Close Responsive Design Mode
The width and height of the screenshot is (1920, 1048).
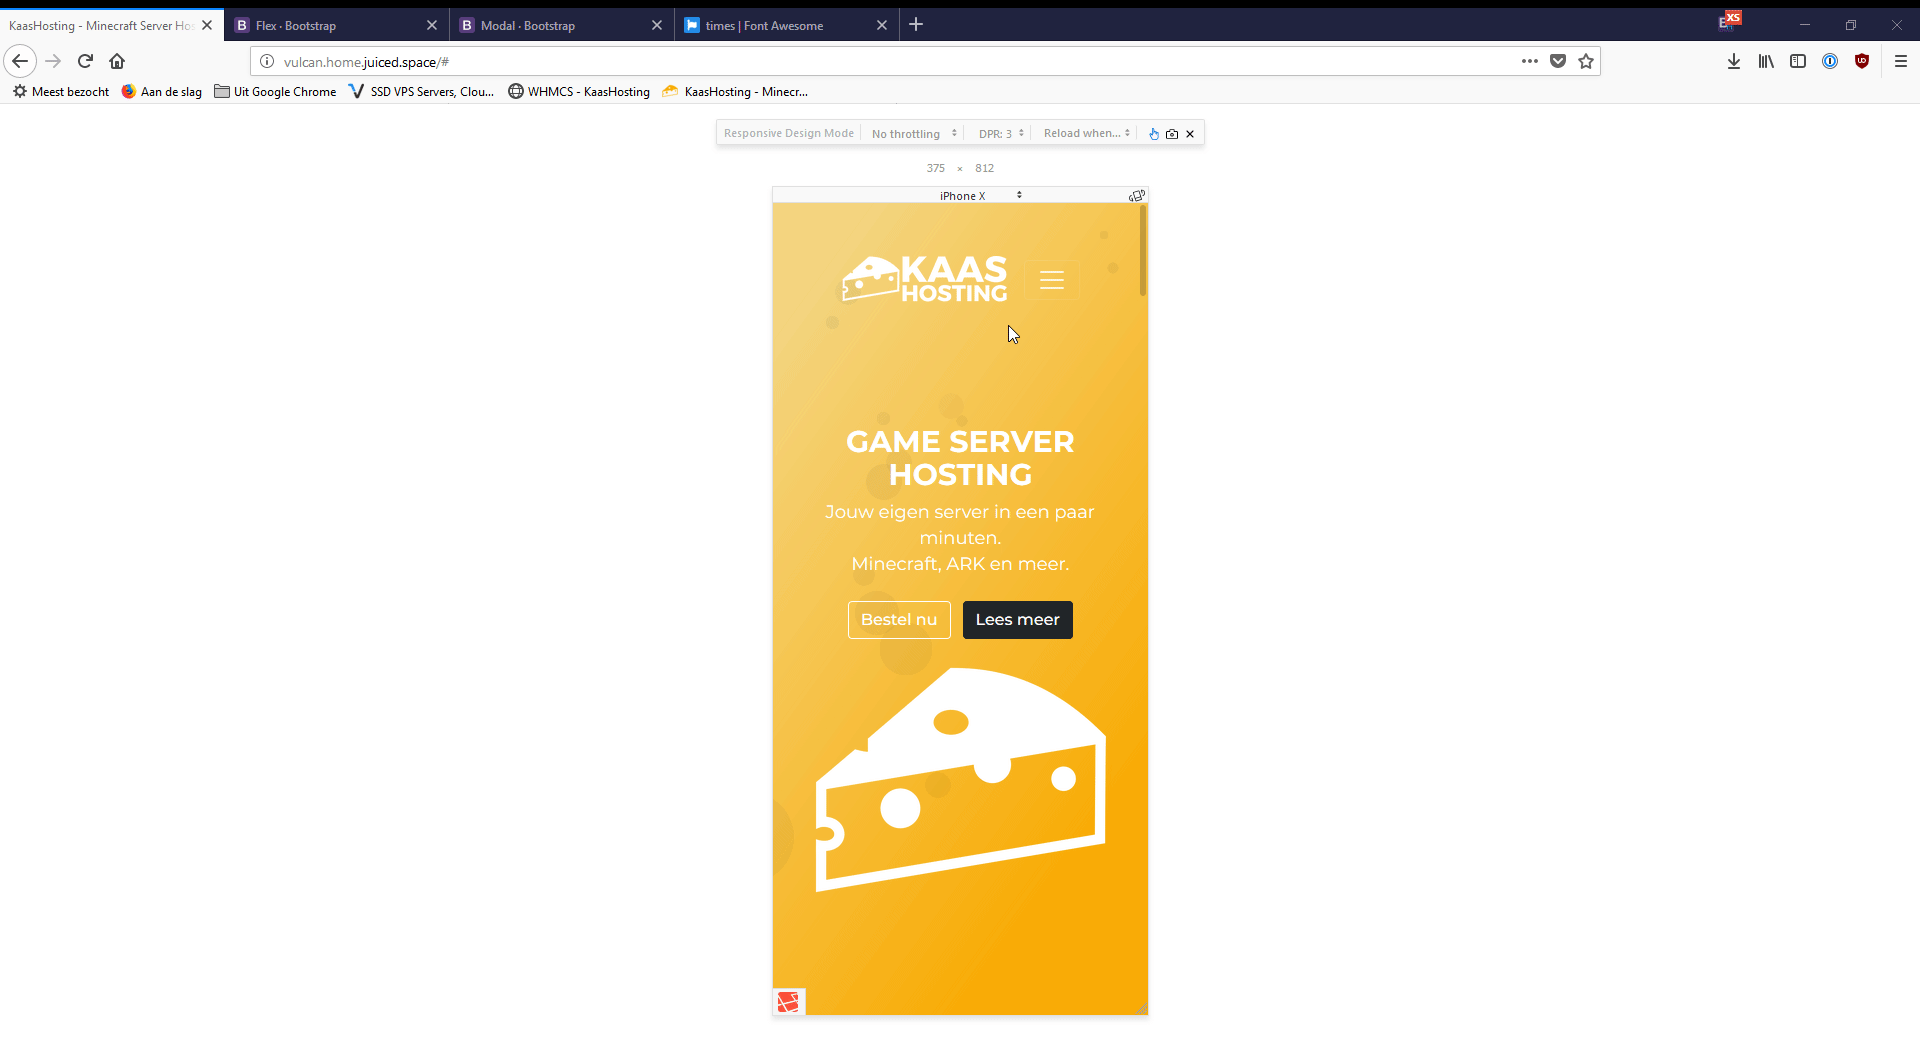[1190, 134]
